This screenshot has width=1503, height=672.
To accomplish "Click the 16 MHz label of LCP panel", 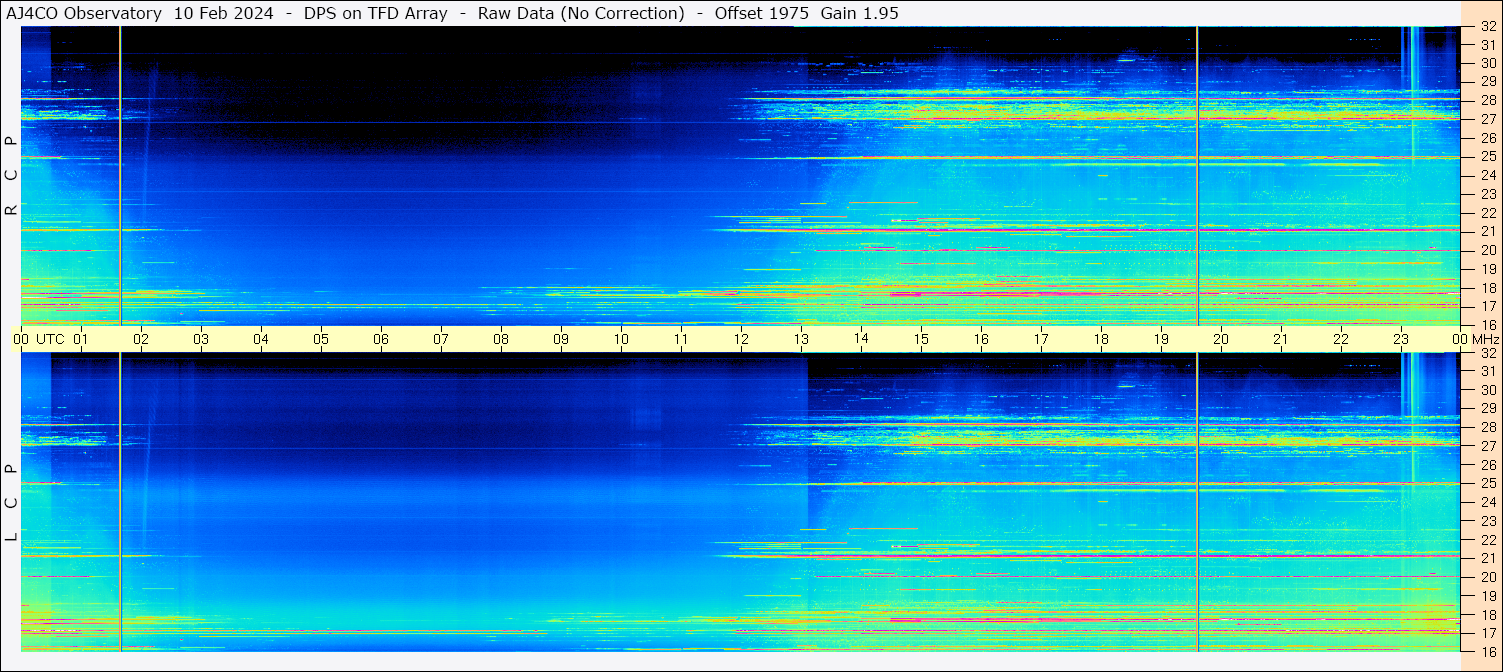I will click(1488, 651).
